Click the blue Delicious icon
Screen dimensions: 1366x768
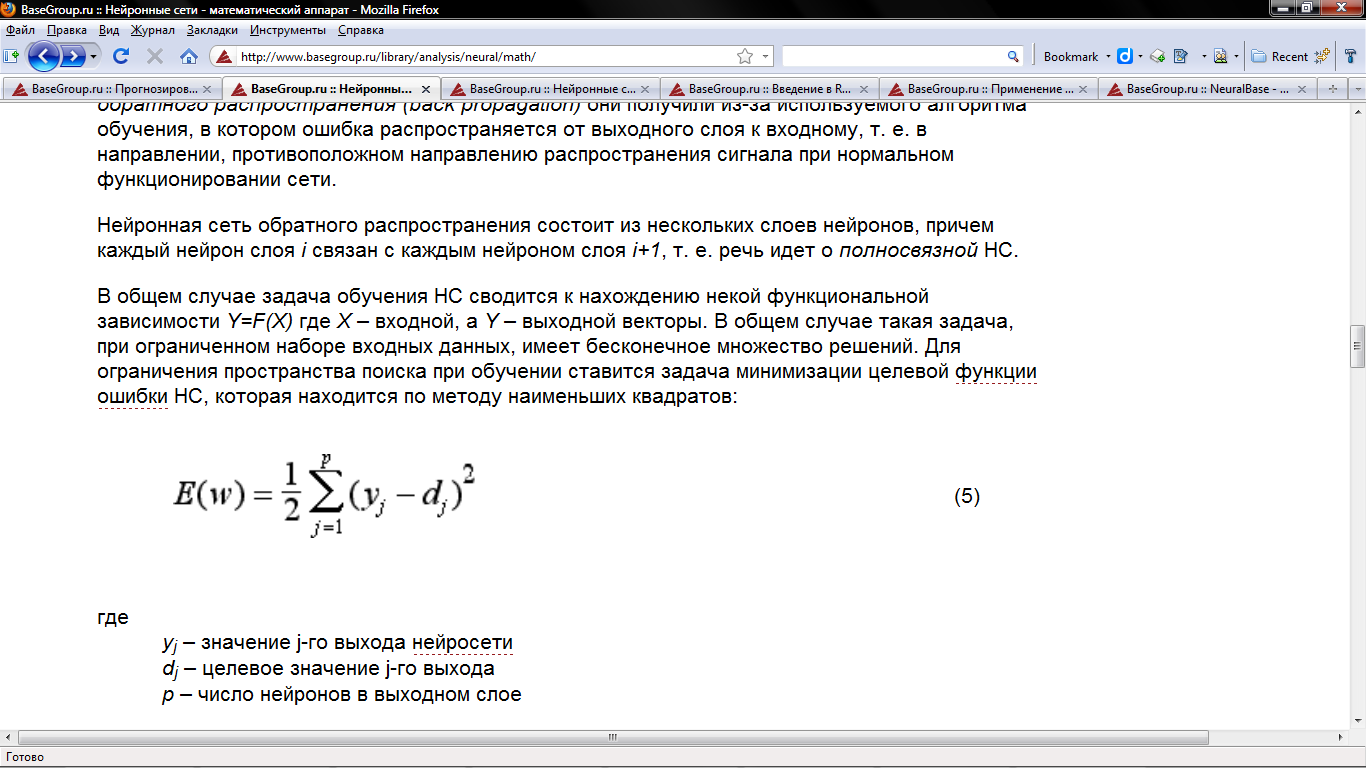pos(1124,57)
